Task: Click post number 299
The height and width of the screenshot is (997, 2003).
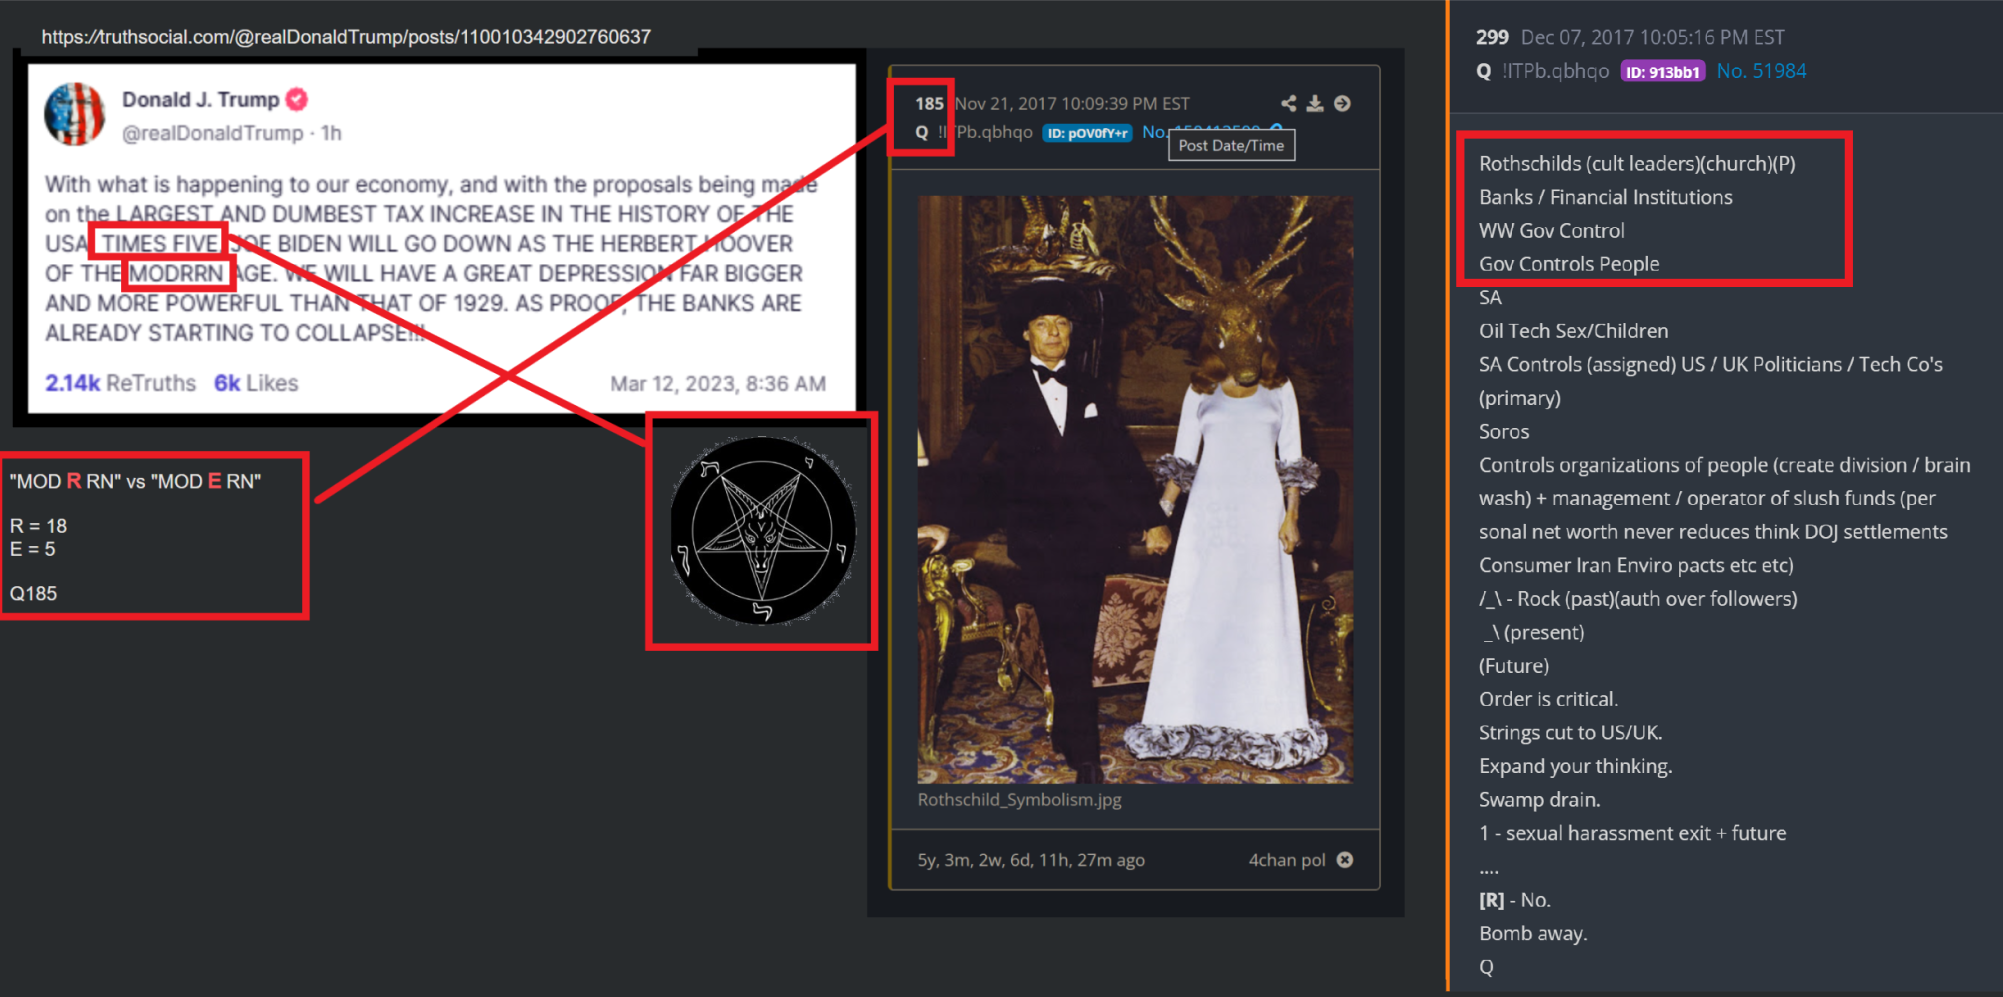Action: pos(1492,37)
